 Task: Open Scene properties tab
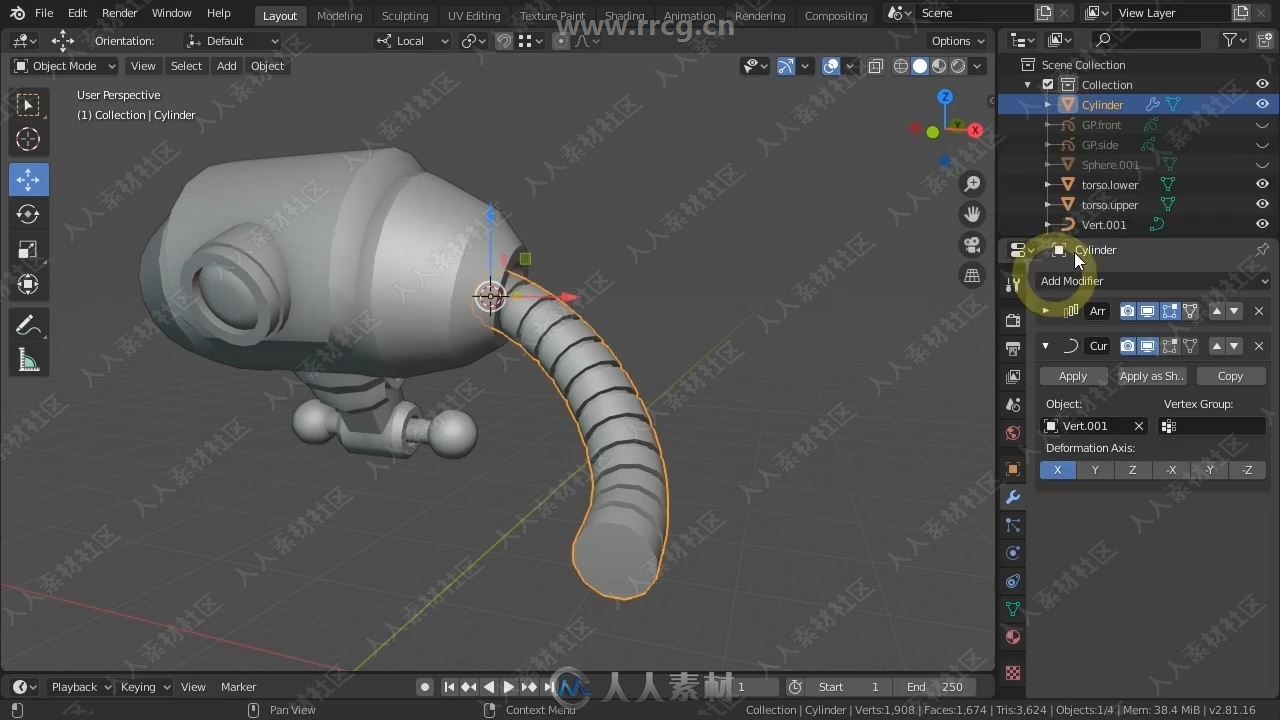pyautogui.click(x=1013, y=405)
